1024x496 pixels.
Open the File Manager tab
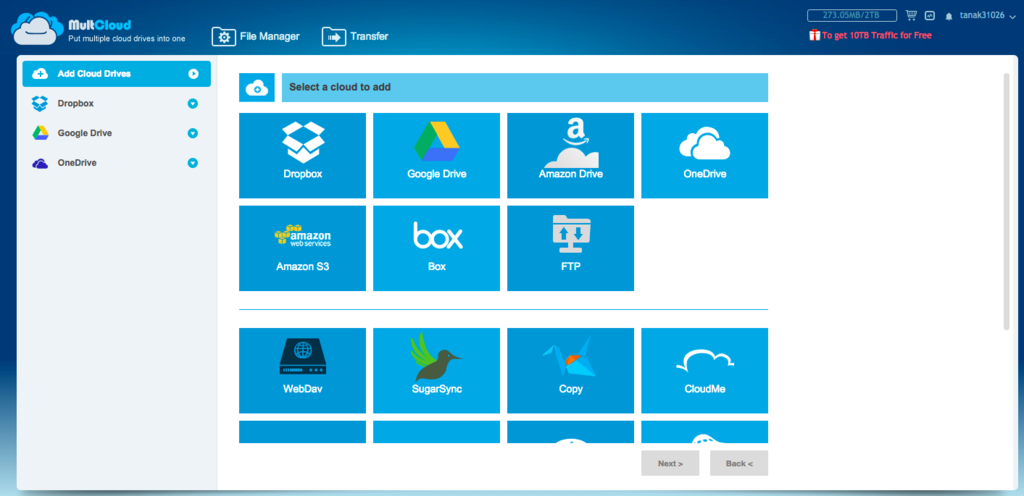pyautogui.click(x=256, y=37)
